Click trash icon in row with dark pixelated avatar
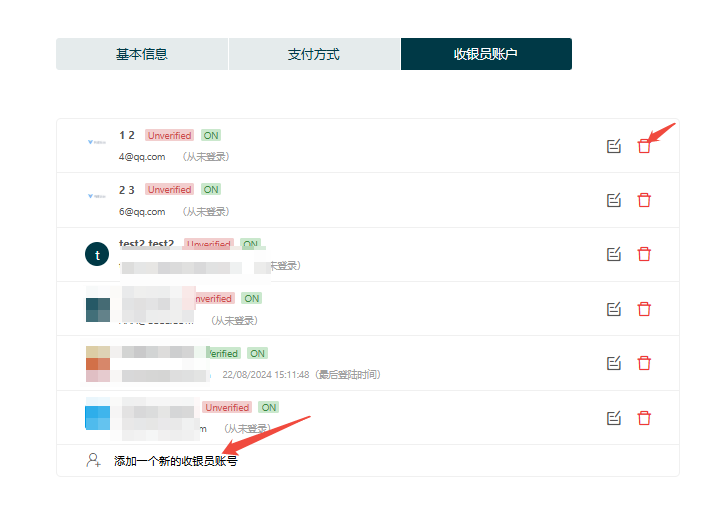Screen dimensions: 708x505 pos(644,309)
